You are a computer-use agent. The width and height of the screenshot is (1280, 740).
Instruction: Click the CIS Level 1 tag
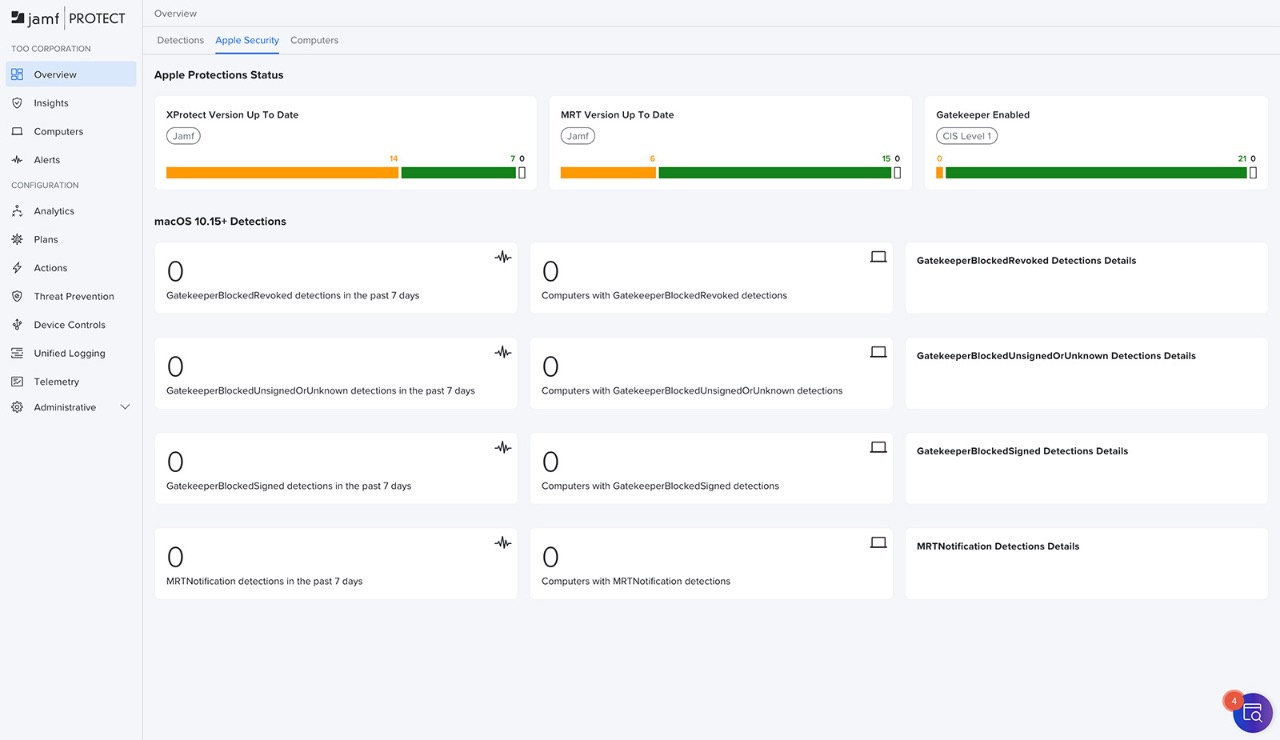point(966,136)
